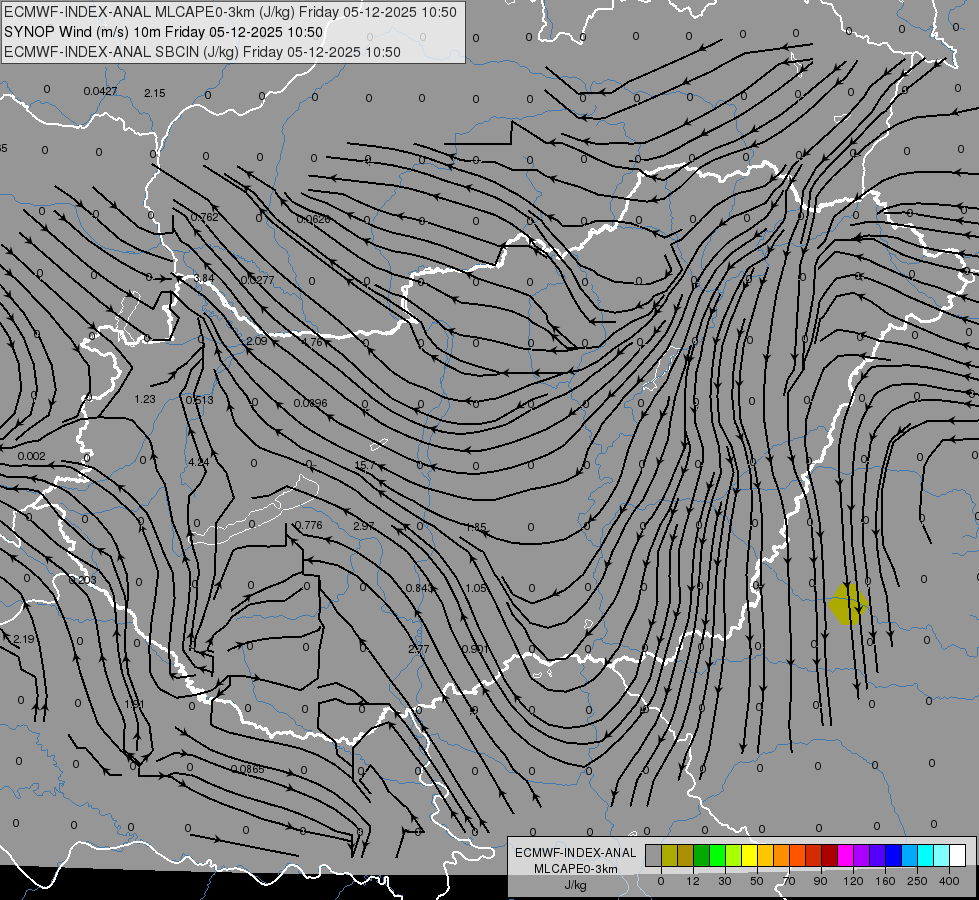This screenshot has height=900, width=979.
Task: Click the map value 0.776
Action: [x=308, y=525]
